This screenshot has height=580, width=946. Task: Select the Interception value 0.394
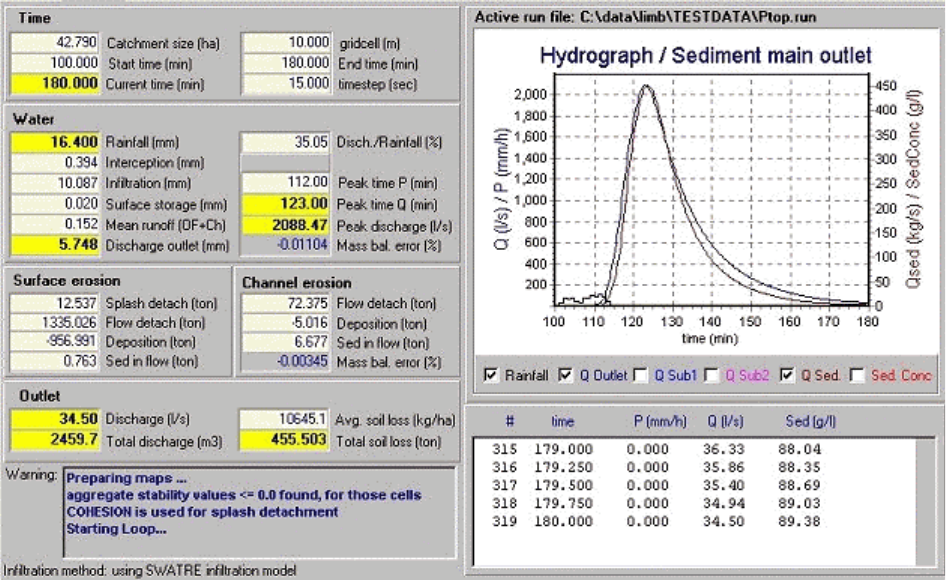[x=55, y=163]
